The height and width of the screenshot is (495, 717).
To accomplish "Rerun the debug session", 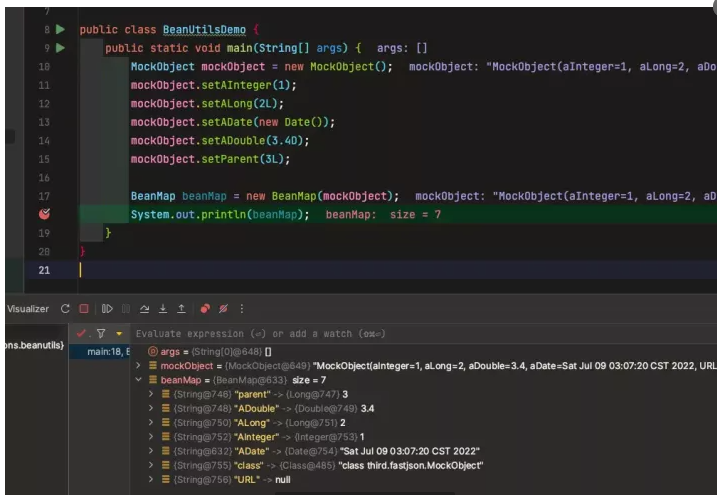I will coord(65,309).
